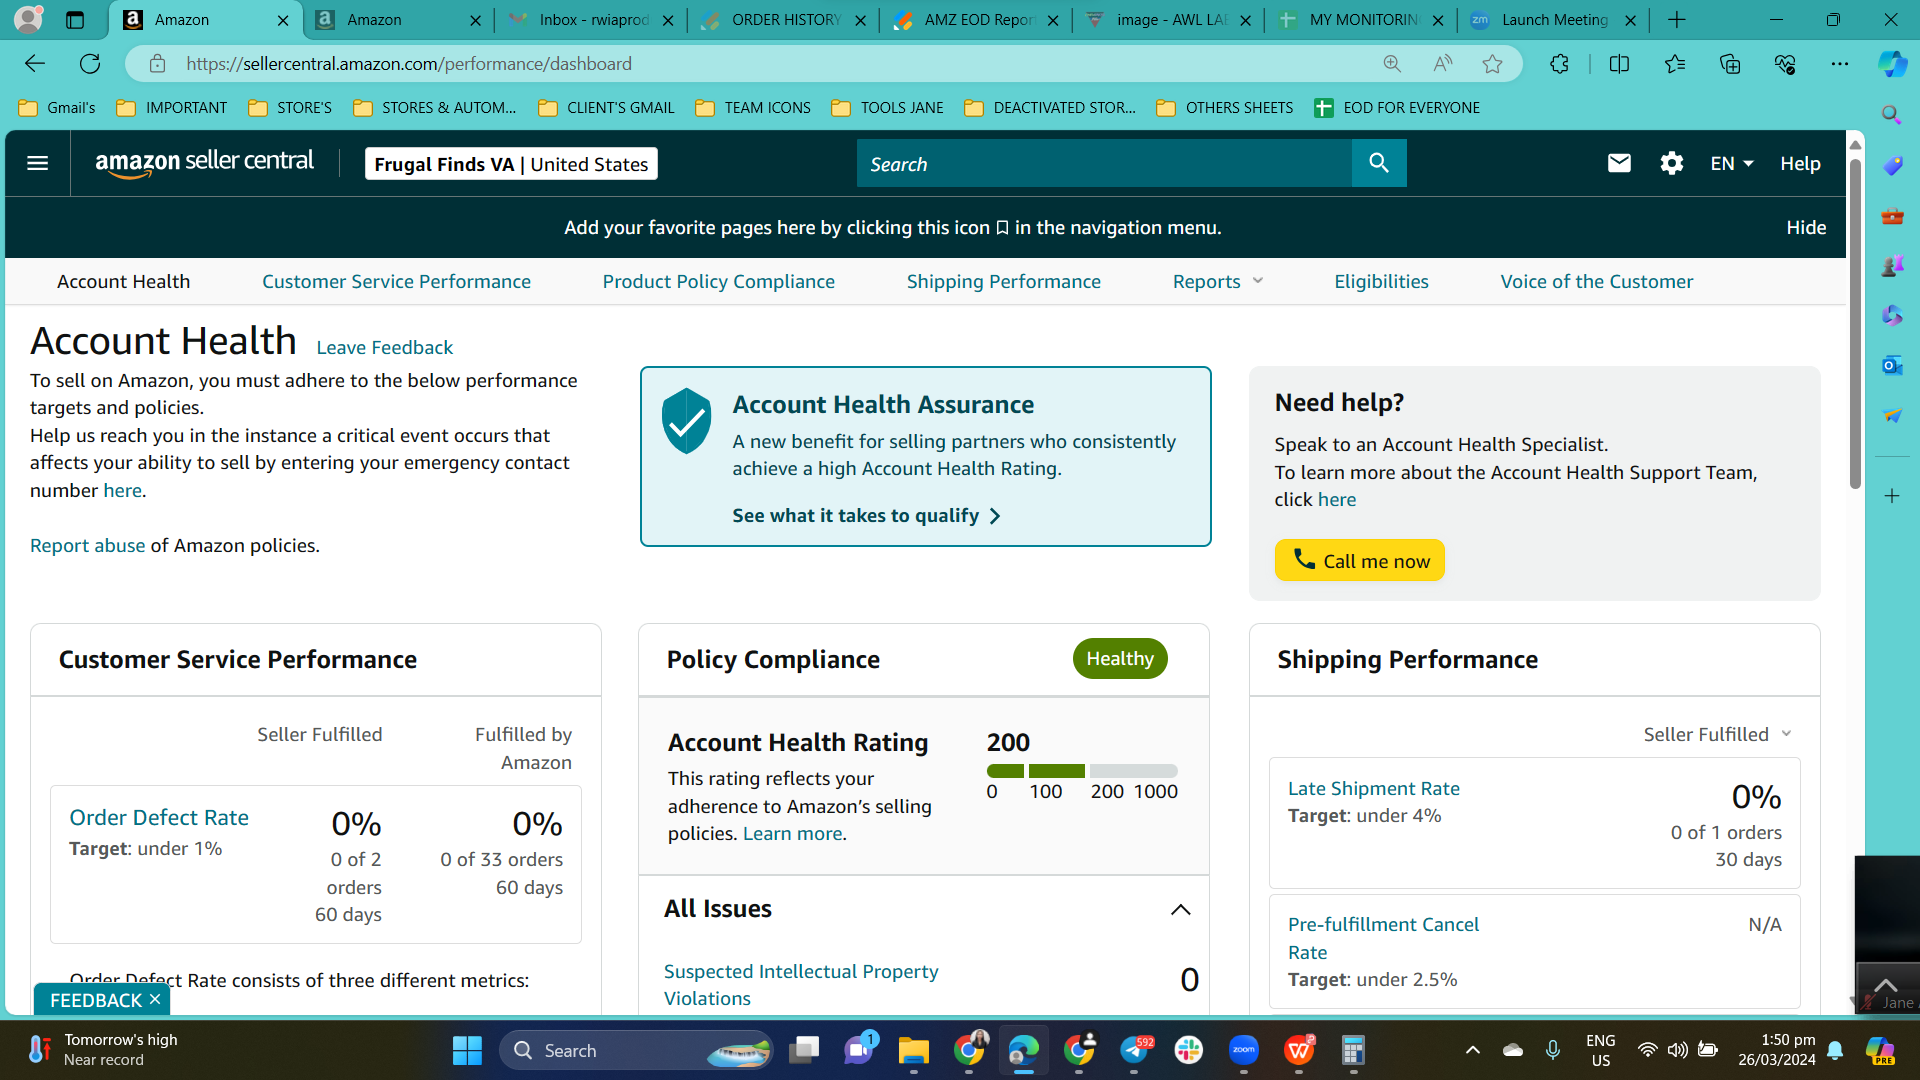Viewport: 1920px width, 1080px height.
Task: Hide the favorite pages banner
Action: tap(1806, 228)
